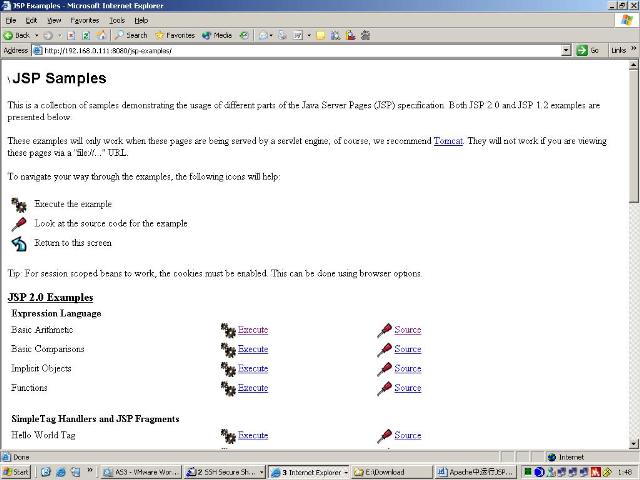Click gears icon in Basic Arithmetic row
This screenshot has height=480, width=640.
tap(228, 330)
